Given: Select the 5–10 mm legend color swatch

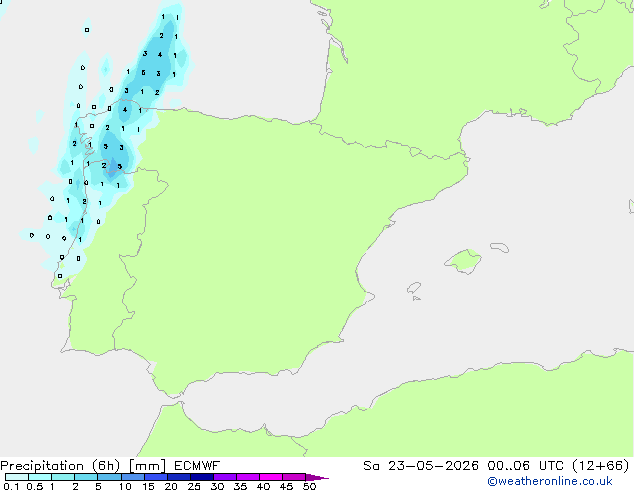Looking at the screenshot, I should (x=109, y=477).
